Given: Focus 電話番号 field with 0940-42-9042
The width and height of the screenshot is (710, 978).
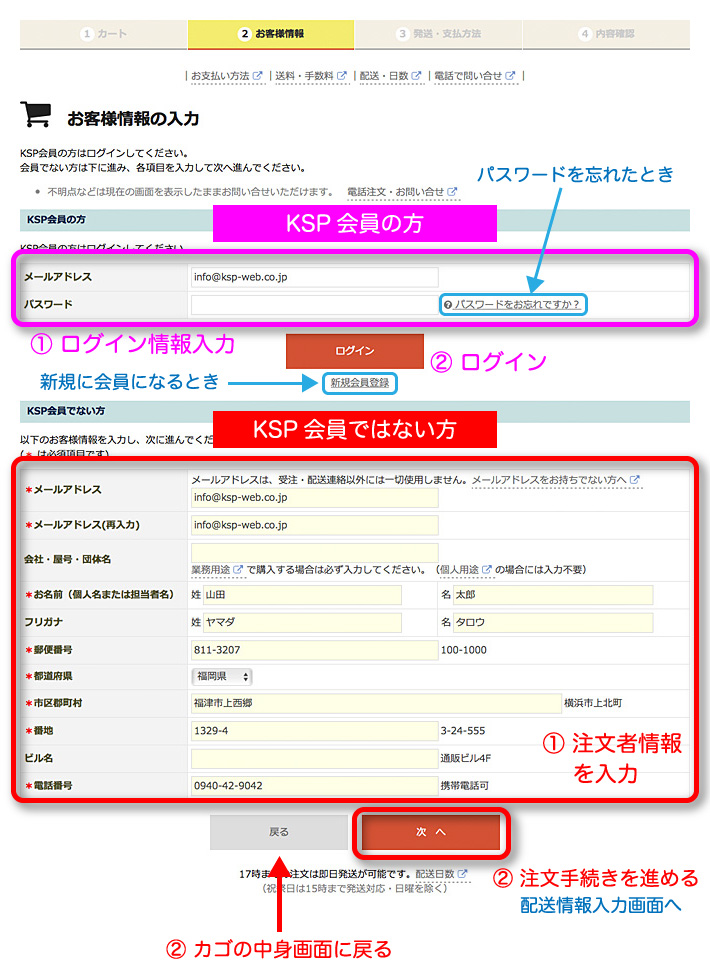Looking at the screenshot, I should click(314, 785).
